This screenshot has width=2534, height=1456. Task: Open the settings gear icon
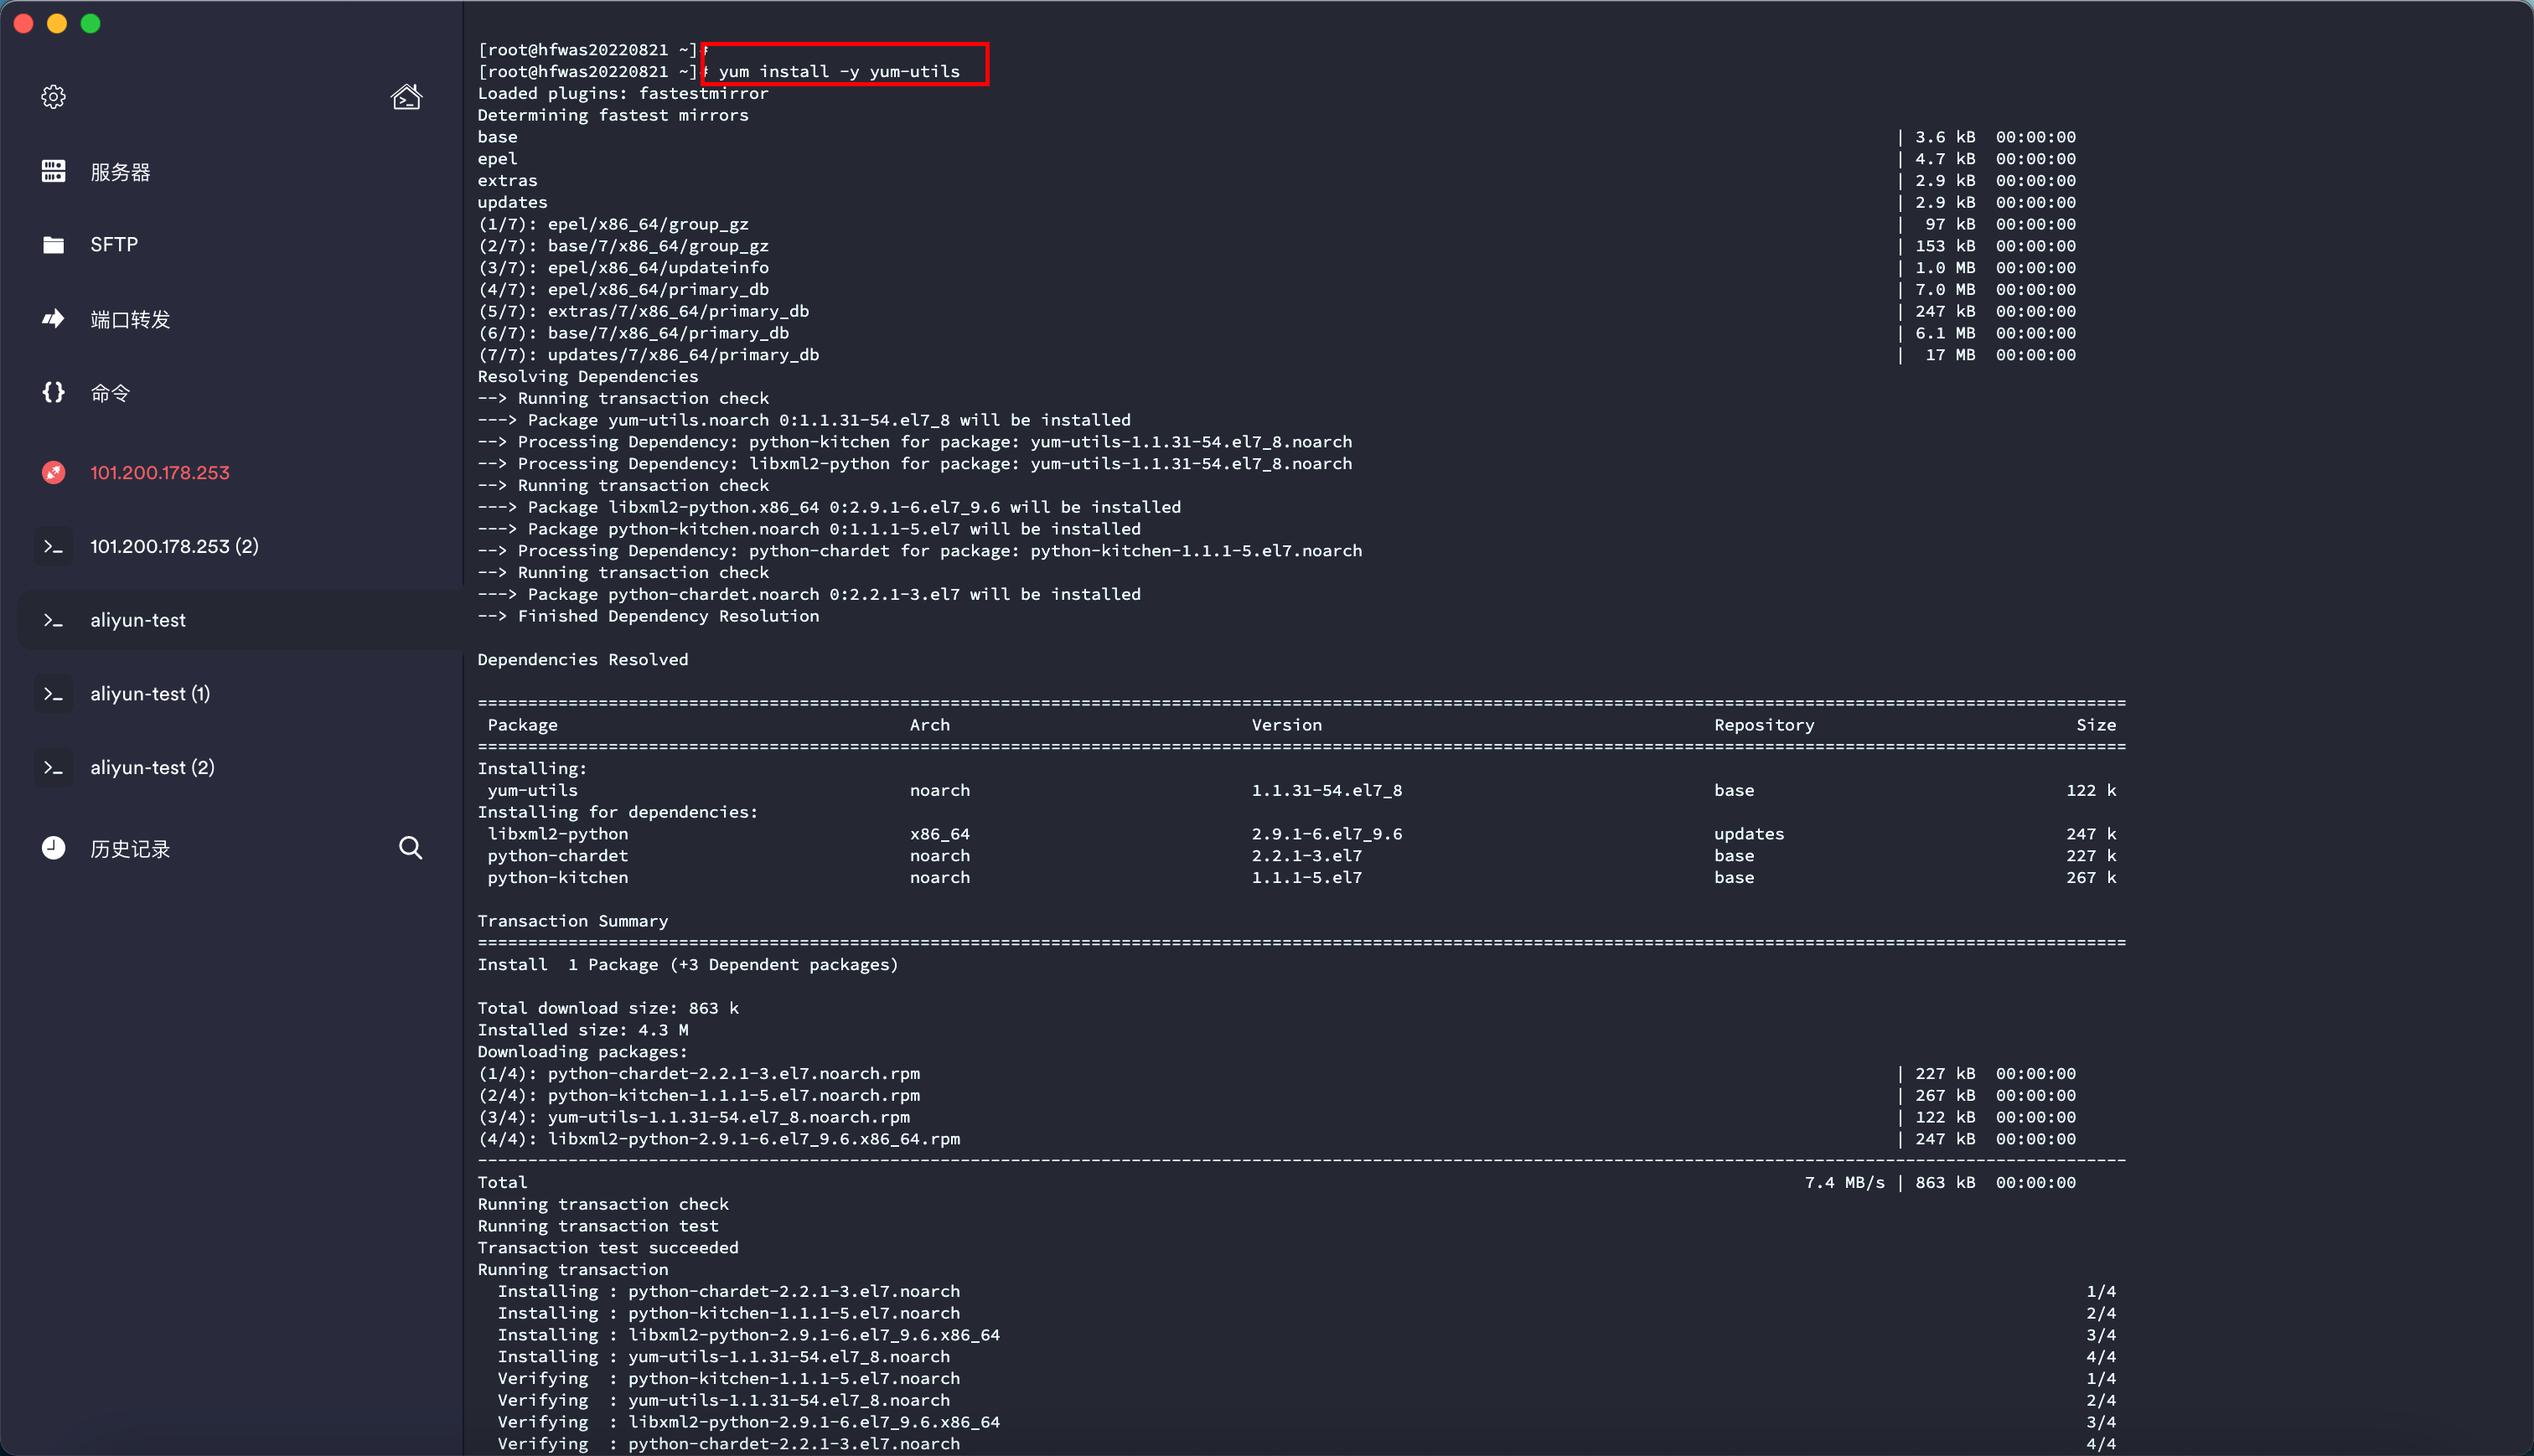[x=53, y=96]
